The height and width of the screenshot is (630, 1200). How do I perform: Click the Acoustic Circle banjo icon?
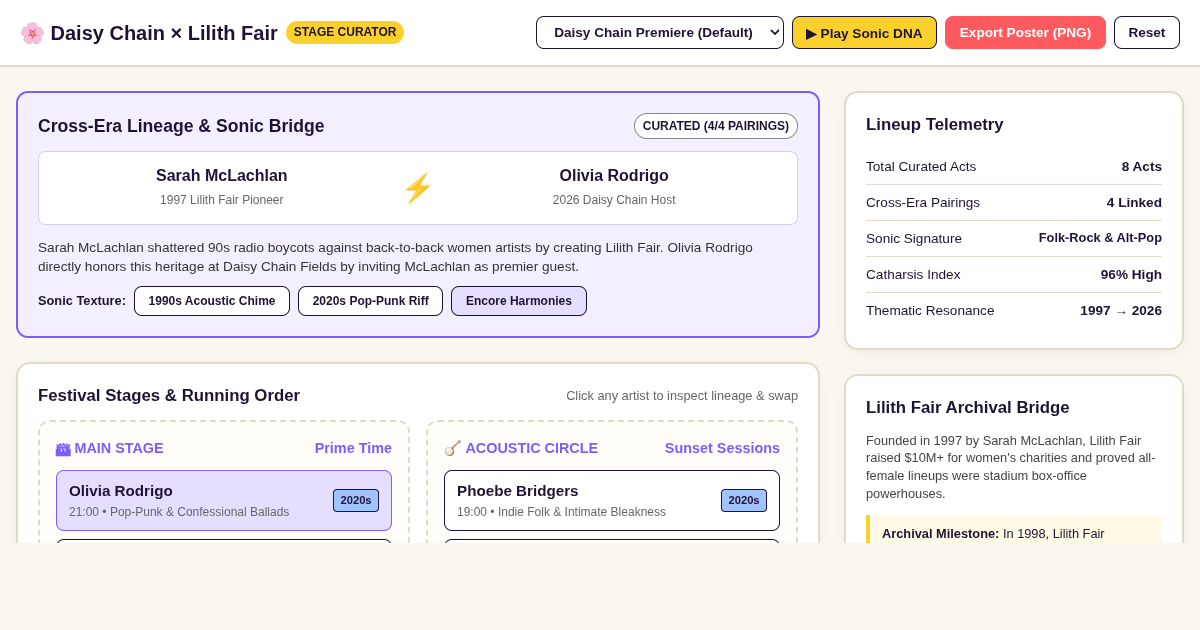click(x=452, y=448)
